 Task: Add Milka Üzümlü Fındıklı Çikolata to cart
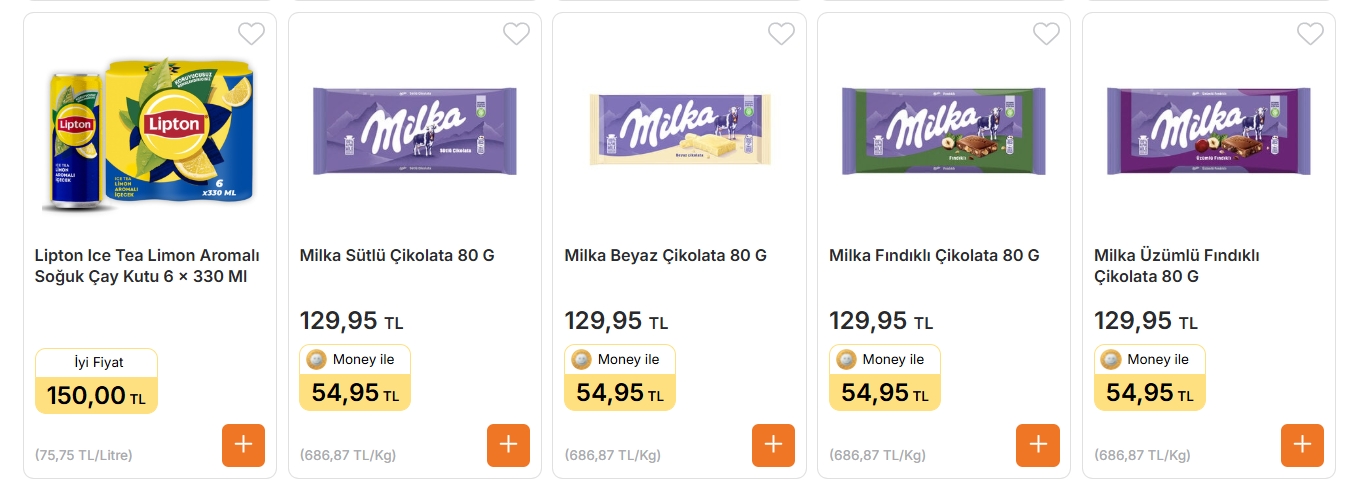point(1302,445)
